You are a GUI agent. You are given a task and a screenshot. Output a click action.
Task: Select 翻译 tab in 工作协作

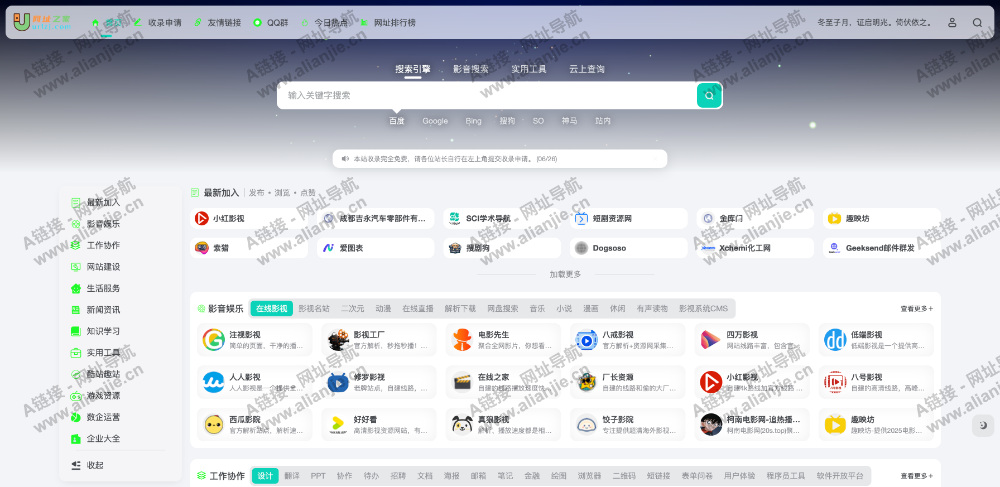click(x=291, y=476)
